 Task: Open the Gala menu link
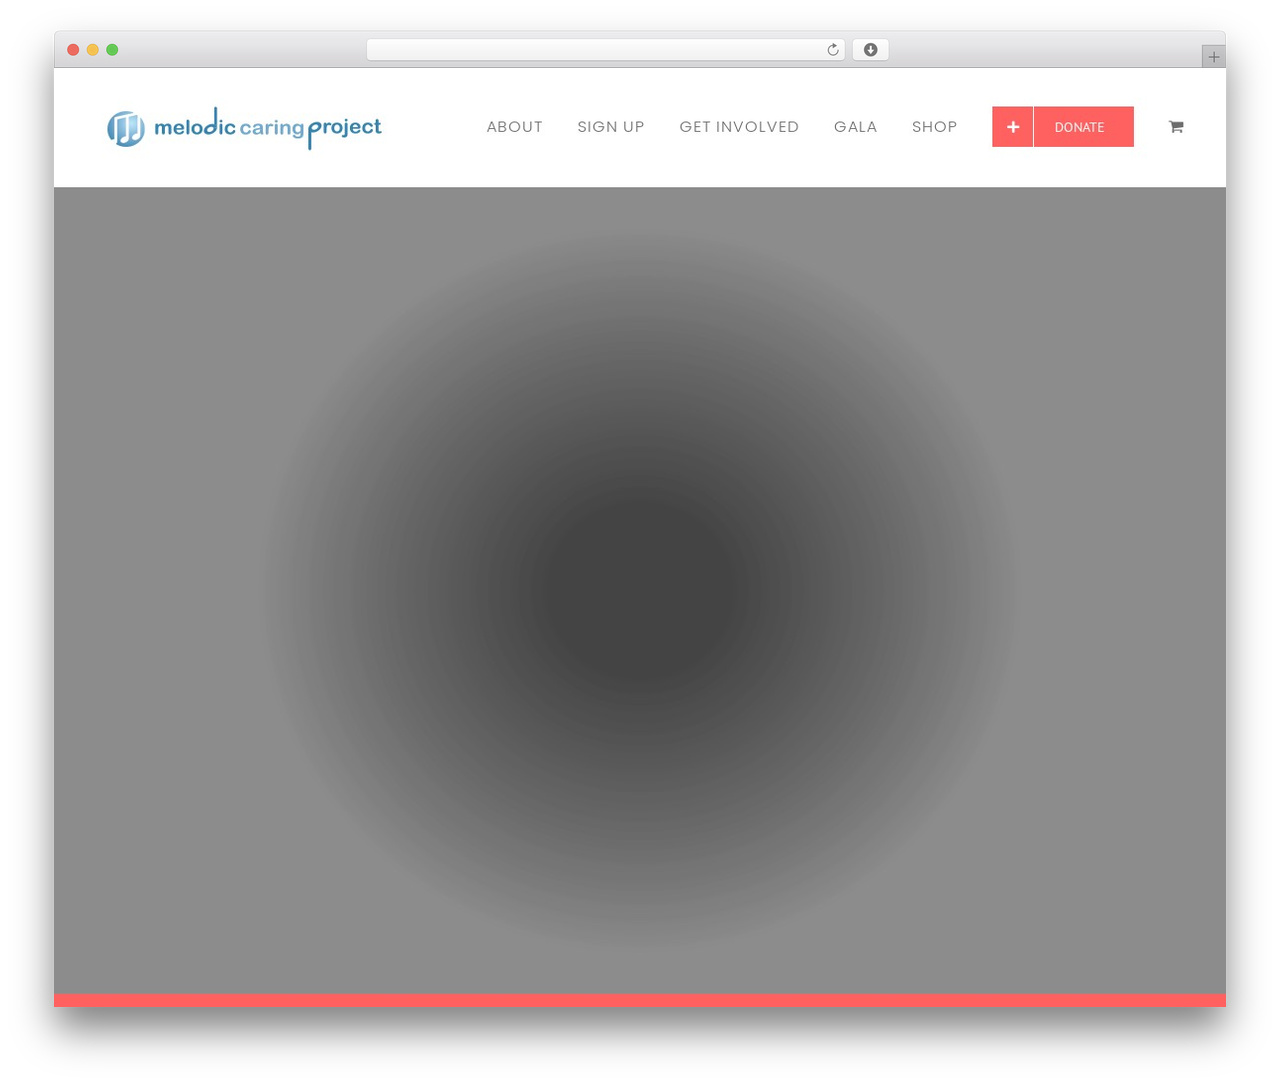click(x=855, y=127)
